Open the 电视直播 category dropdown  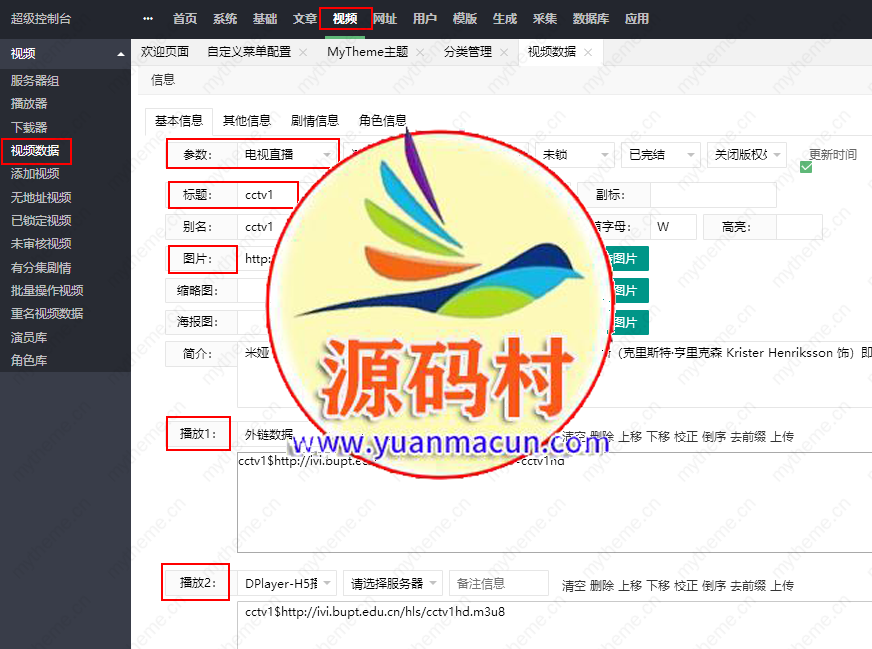288,155
